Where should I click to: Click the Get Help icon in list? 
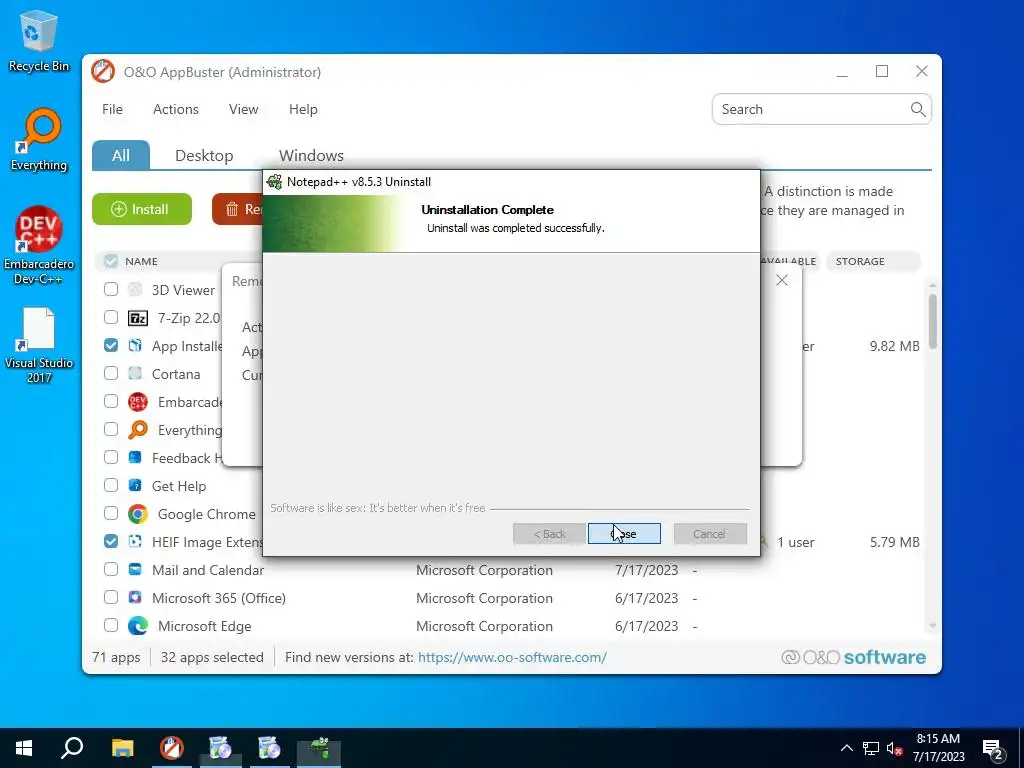coord(135,485)
